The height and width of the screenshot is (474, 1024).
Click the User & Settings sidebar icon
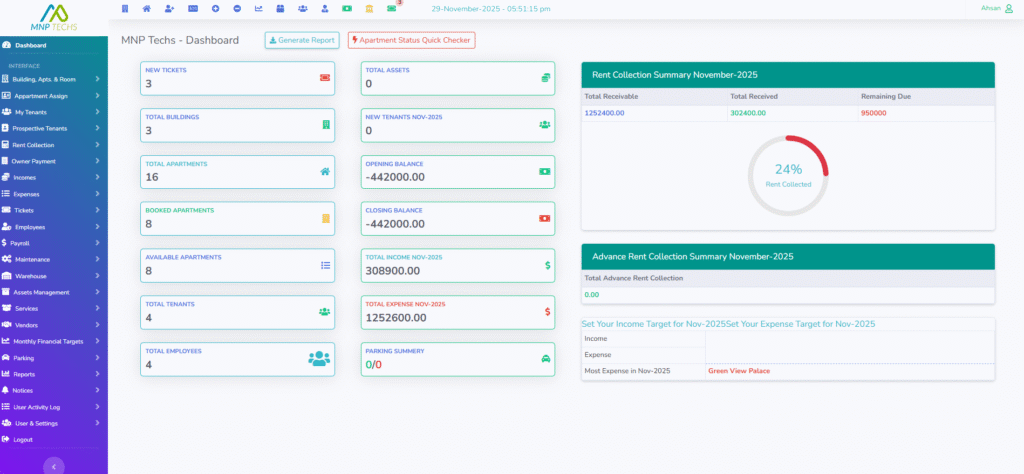pos(7,423)
